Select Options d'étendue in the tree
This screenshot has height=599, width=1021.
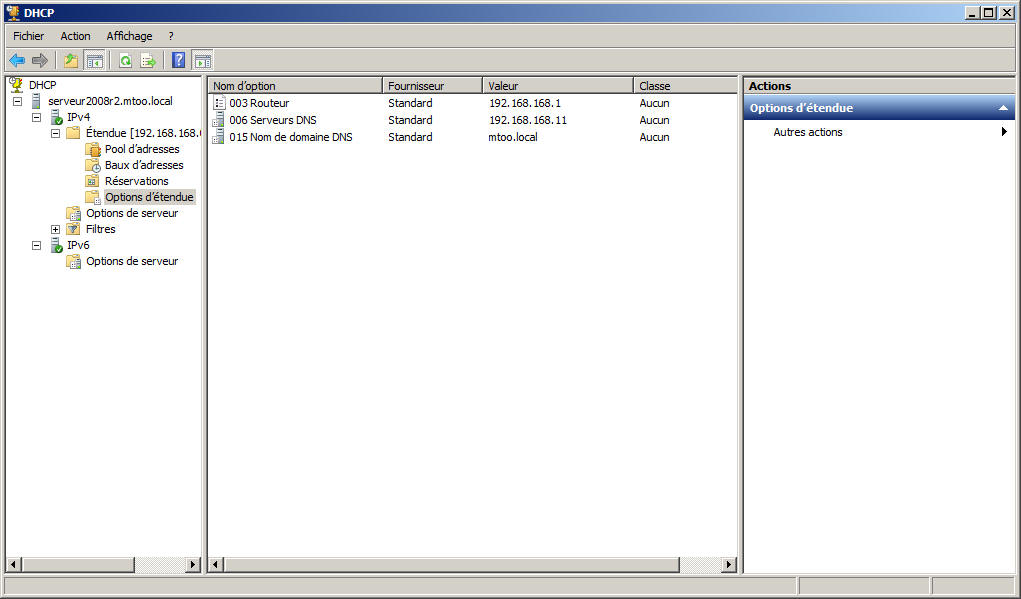point(149,197)
